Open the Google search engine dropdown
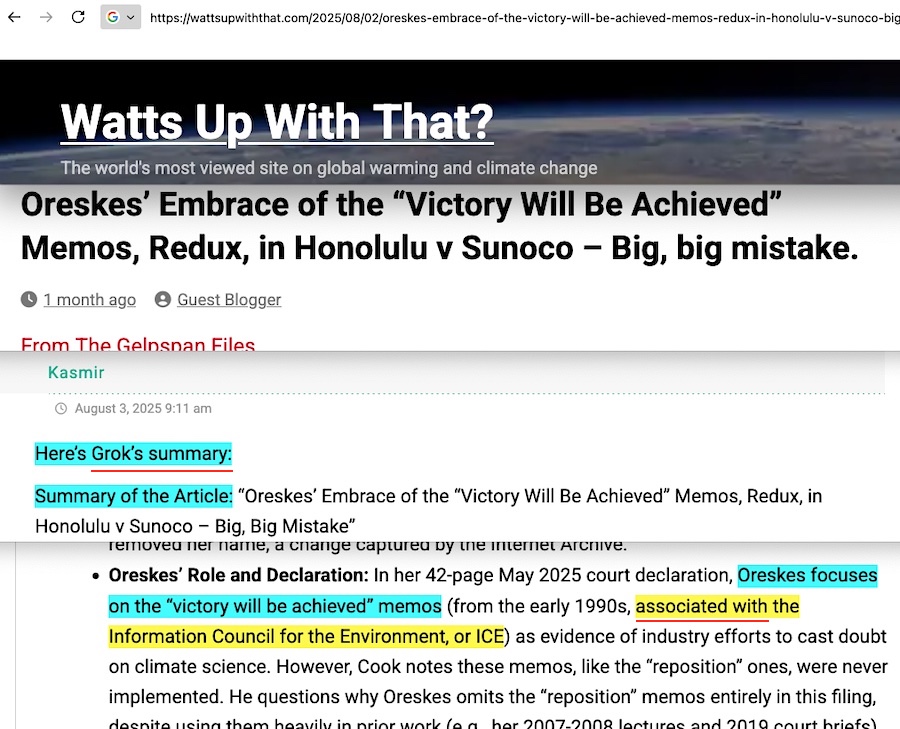 click(120, 17)
